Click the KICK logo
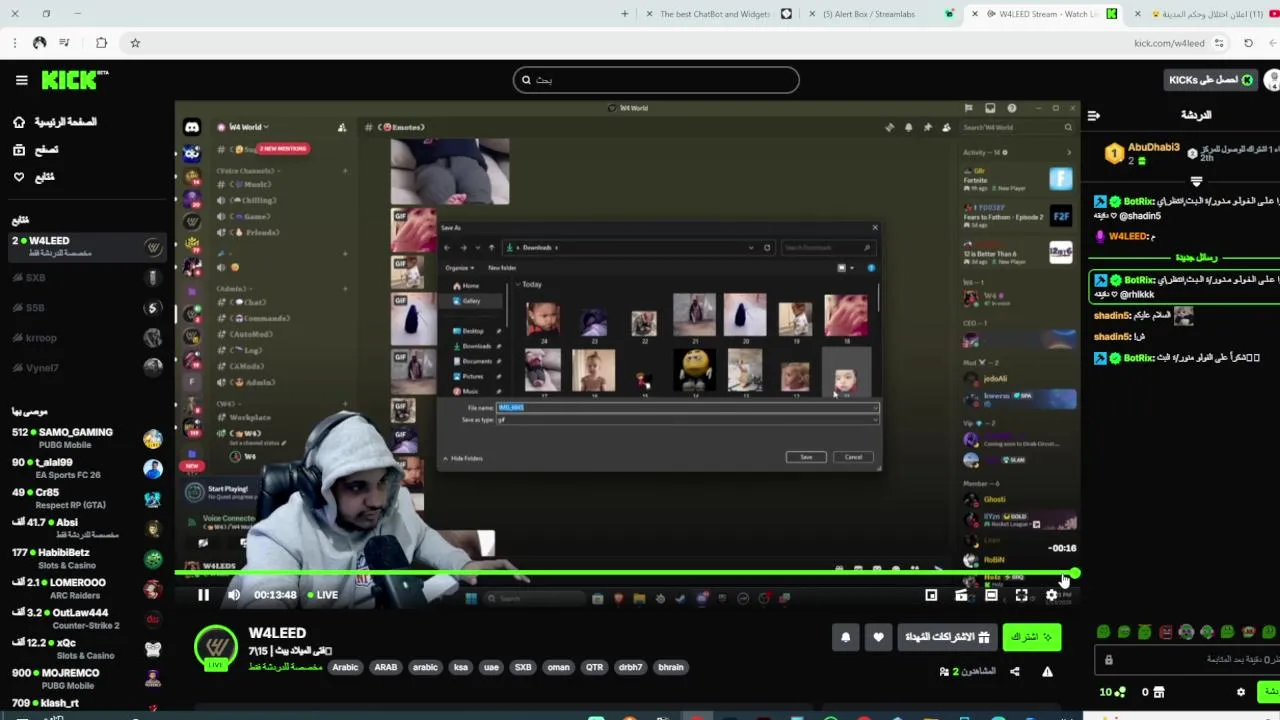1280x720 pixels. pyautogui.click(x=75, y=80)
